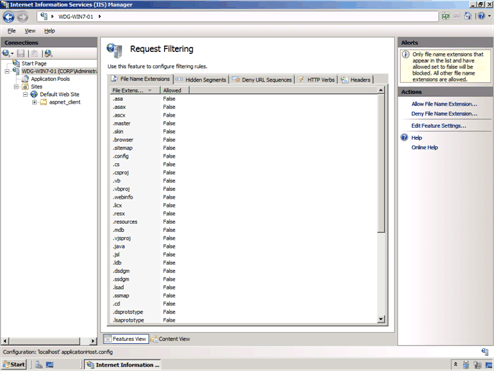Image resolution: width=495 pixels, height=372 pixels.
Task: Open the Application Pools node
Action: point(50,79)
